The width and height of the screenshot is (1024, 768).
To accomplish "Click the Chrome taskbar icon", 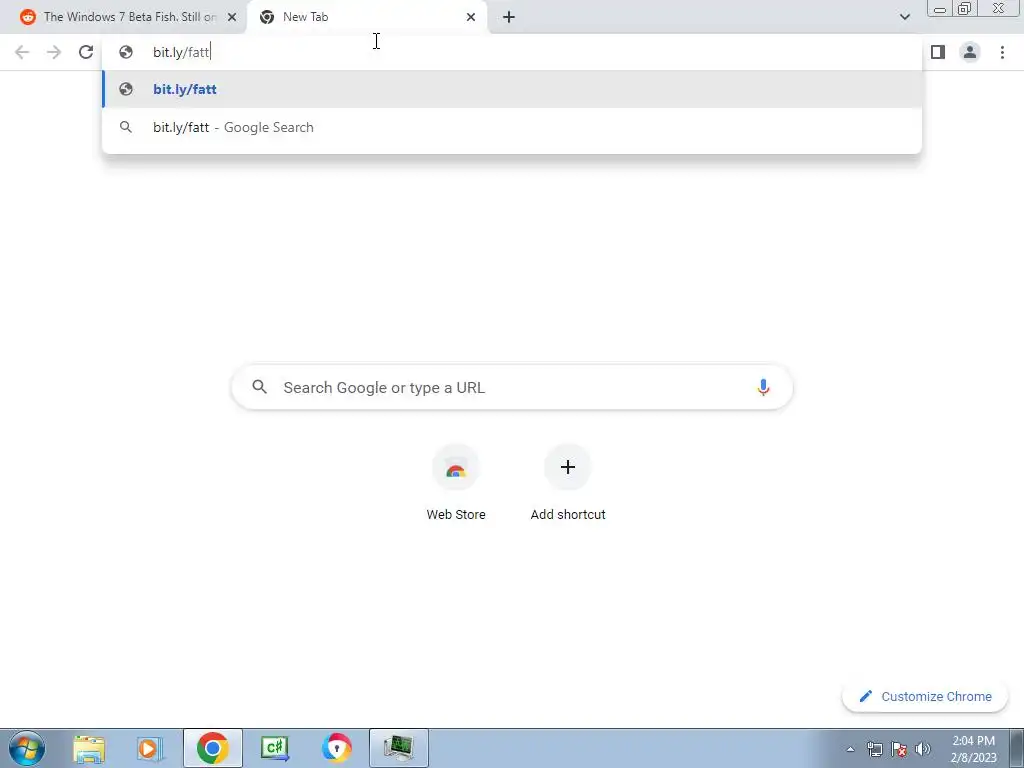I will pyautogui.click(x=212, y=748).
